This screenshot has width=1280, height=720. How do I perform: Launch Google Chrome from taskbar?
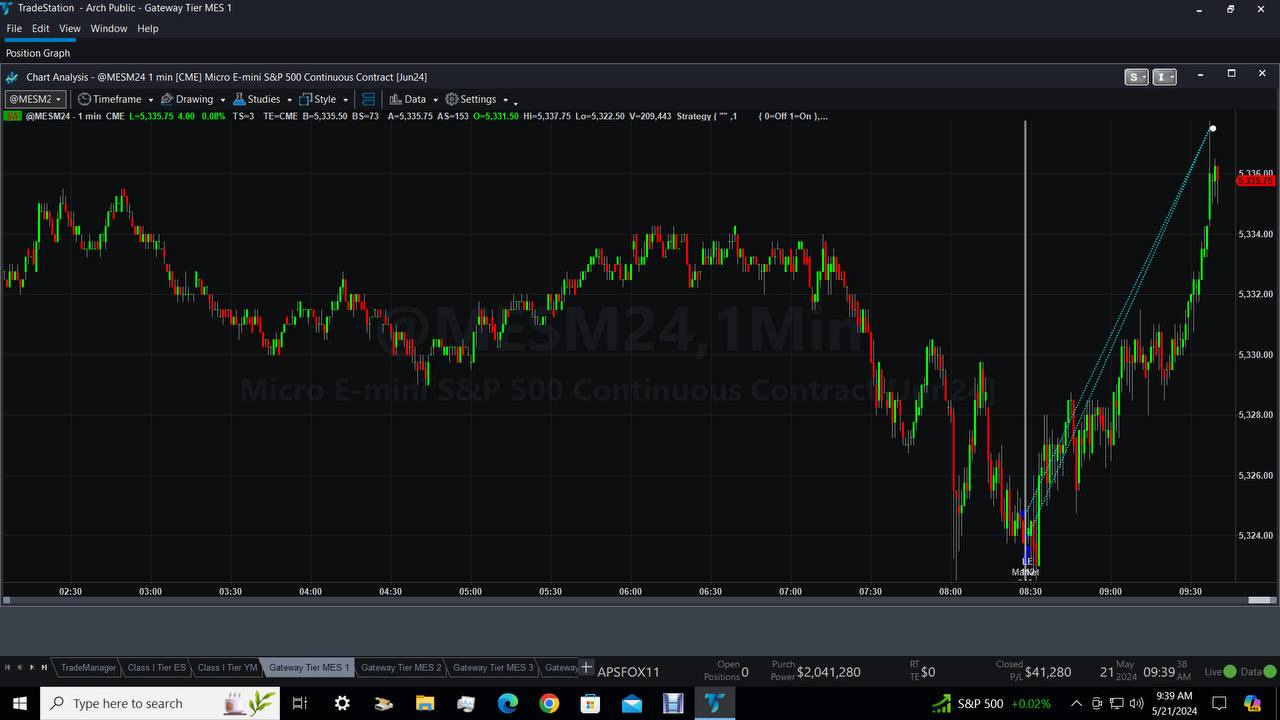point(549,703)
